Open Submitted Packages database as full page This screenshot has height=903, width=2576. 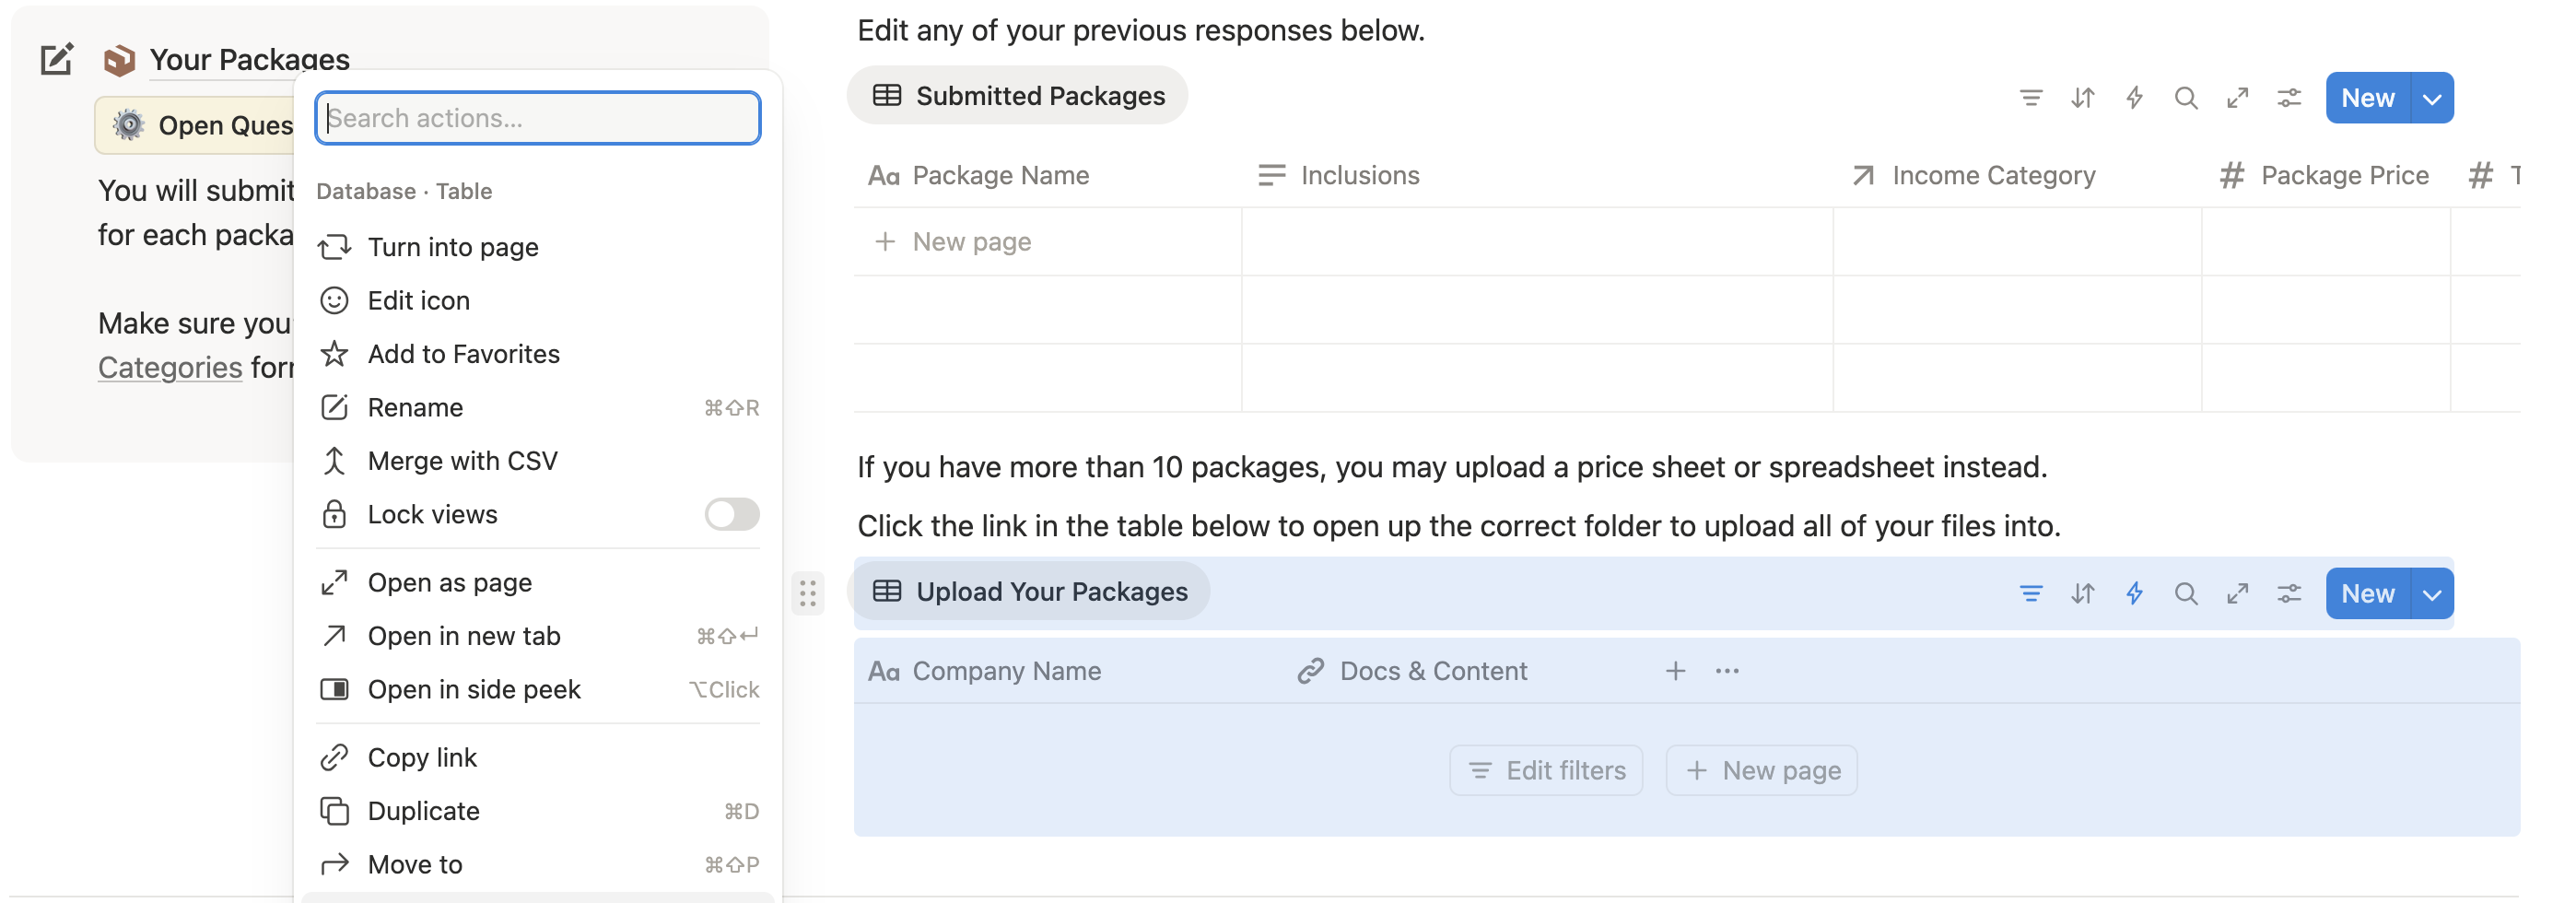pos(2237,98)
